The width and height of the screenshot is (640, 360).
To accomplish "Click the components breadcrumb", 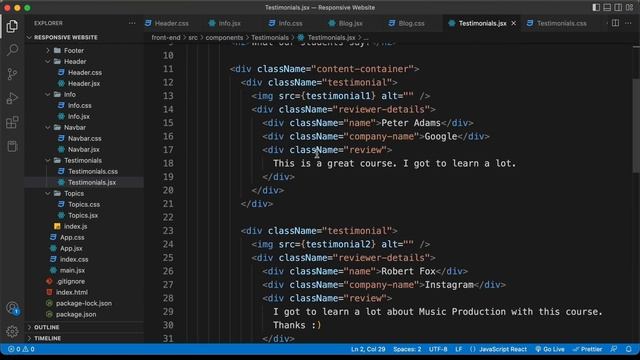I will [224, 38].
